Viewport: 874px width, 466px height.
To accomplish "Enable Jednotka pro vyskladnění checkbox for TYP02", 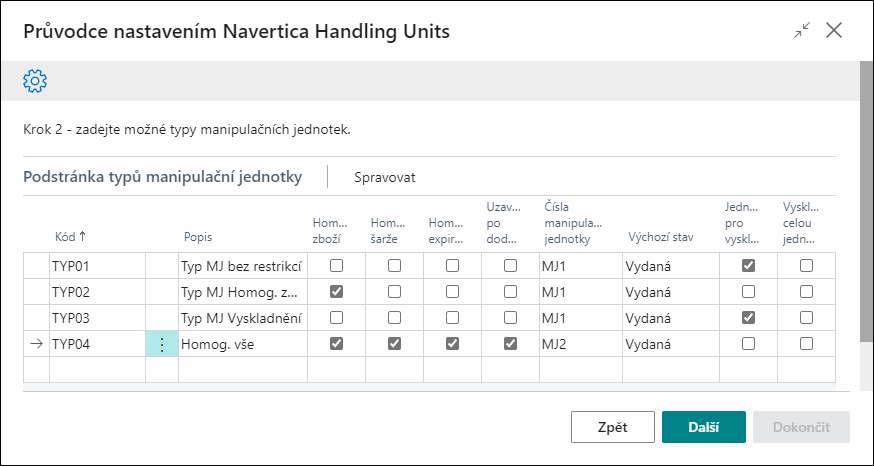I will (x=749, y=292).
